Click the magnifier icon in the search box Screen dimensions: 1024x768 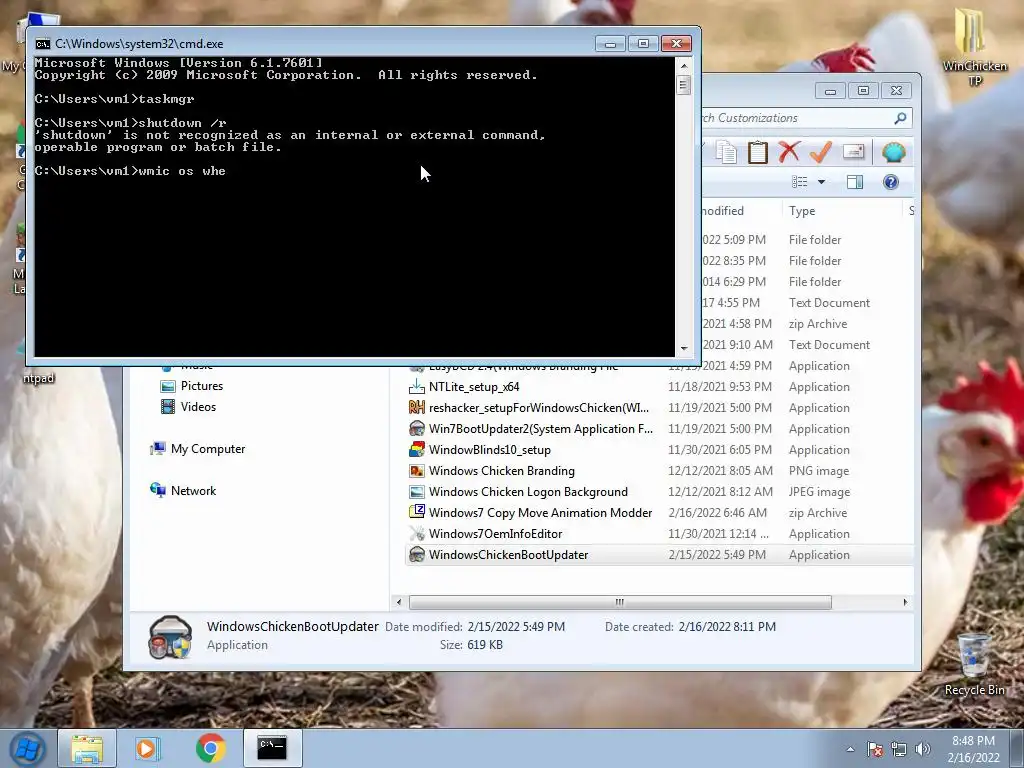click(900, 118)
